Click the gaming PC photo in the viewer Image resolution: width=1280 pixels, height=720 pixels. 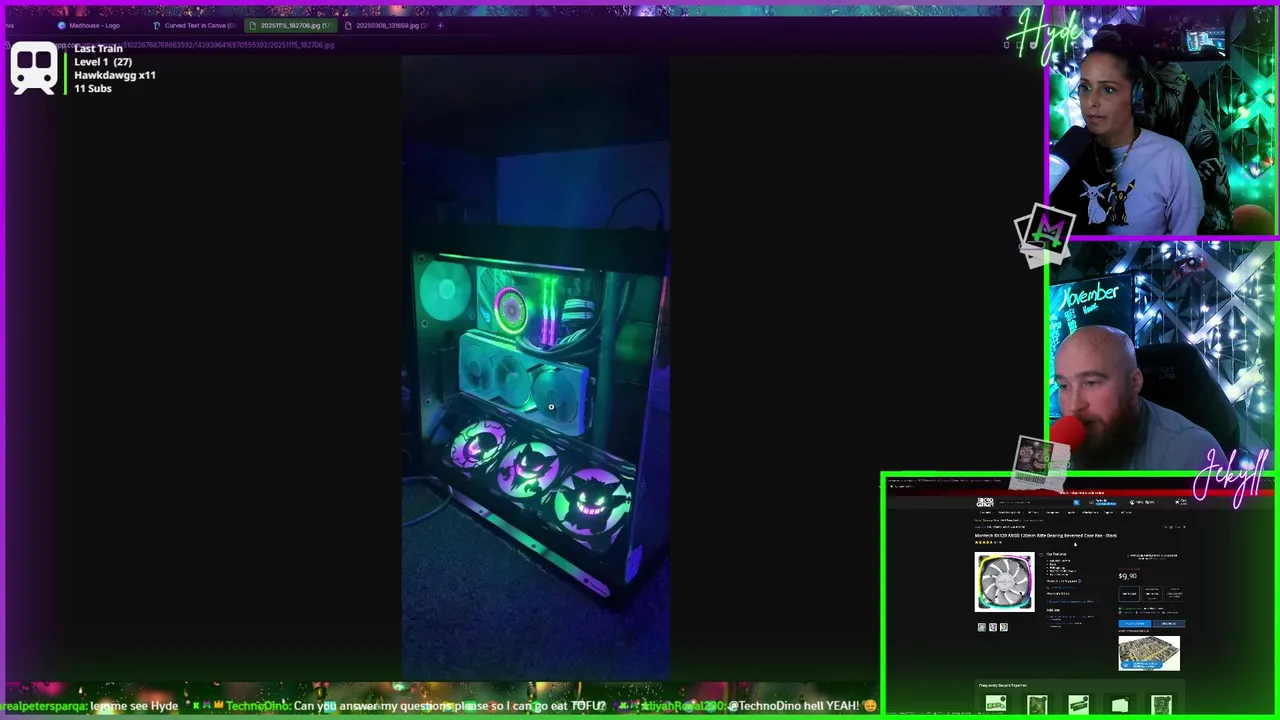[x=536, y=367]
